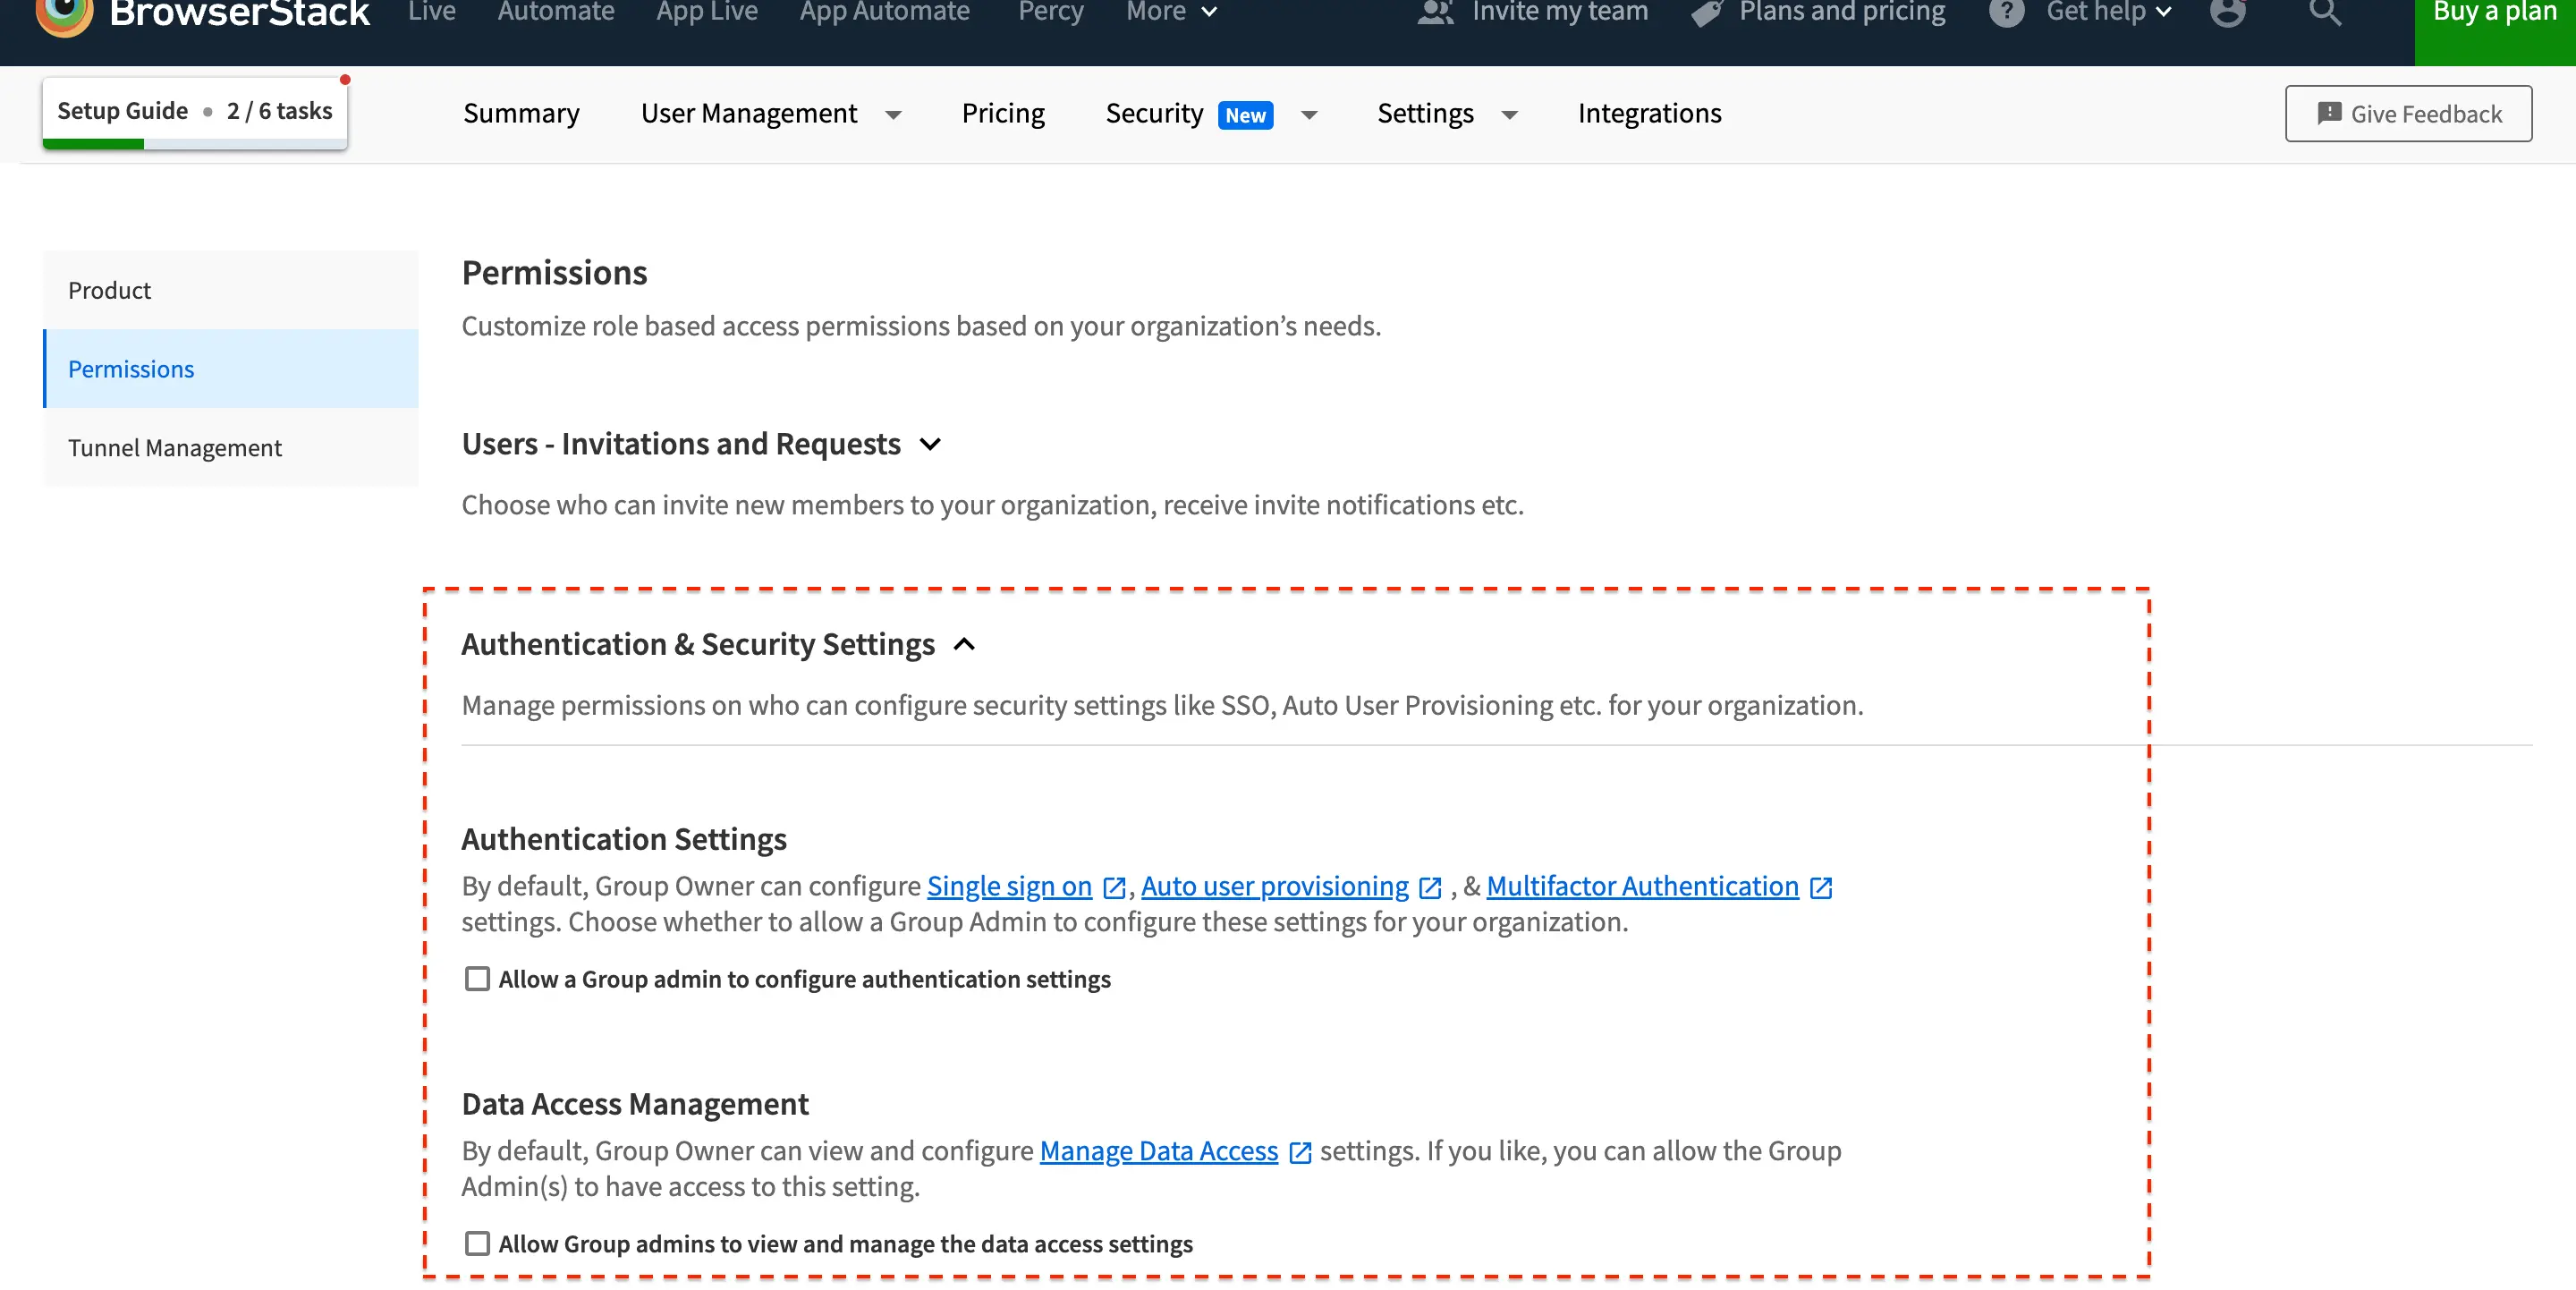Open the user account avatar icon
This screenshot has width=2576, height=1290.
[x=2227, y=12]
